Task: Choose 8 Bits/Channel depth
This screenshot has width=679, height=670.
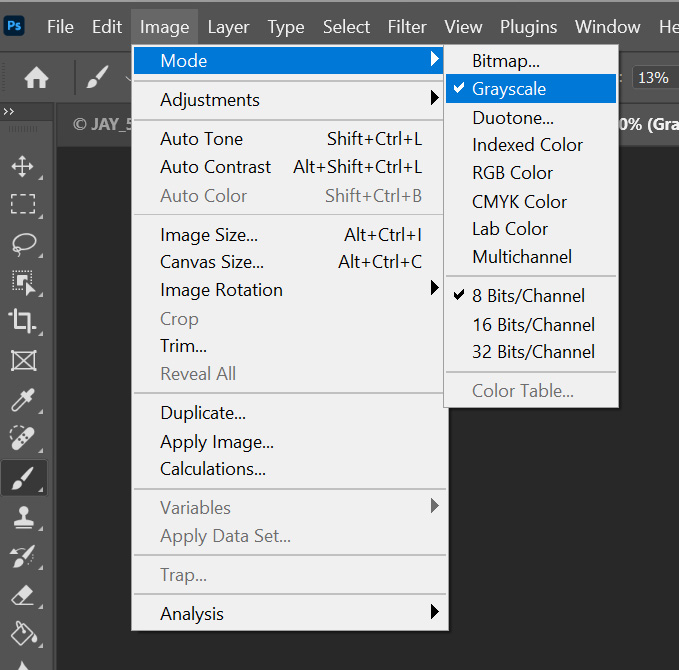Action: [531, 296]
